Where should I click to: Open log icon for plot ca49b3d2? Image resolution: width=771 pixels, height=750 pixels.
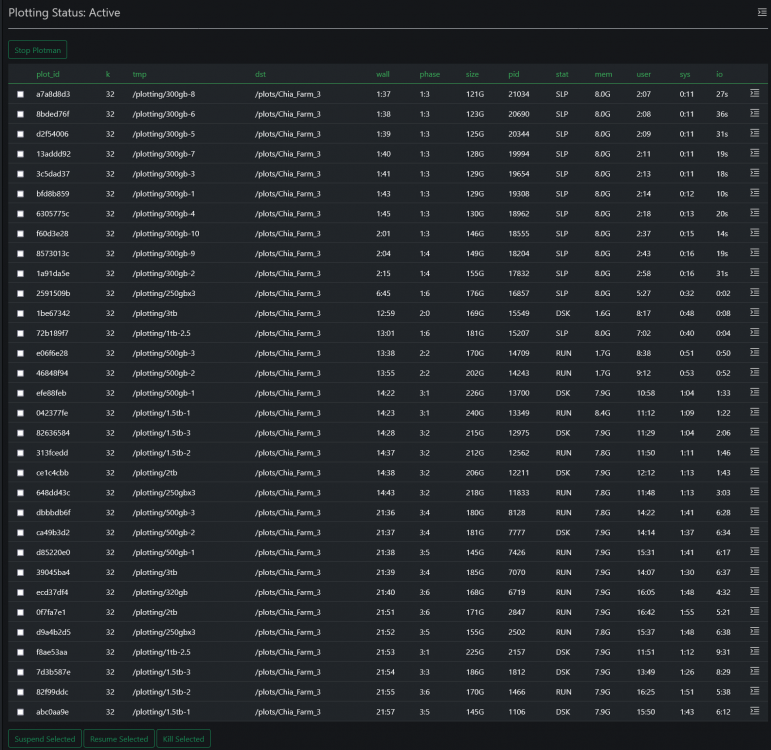tap(754, 531)
